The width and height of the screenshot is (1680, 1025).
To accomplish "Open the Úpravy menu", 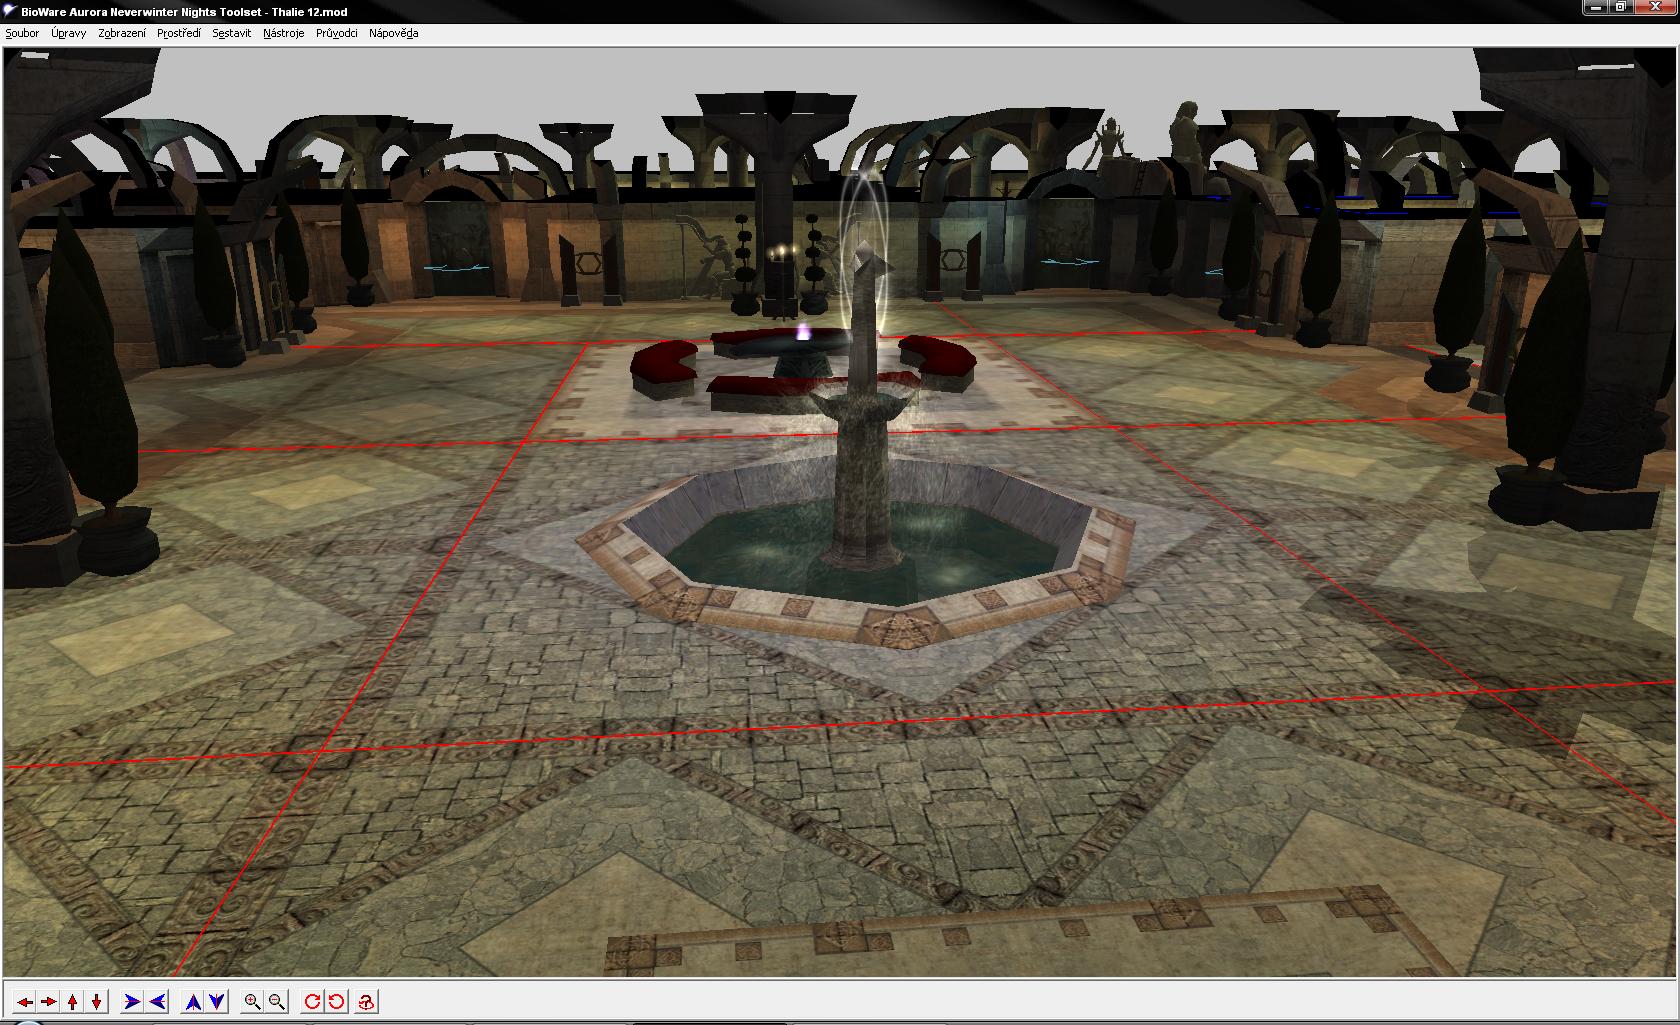I will pos(69,33).
